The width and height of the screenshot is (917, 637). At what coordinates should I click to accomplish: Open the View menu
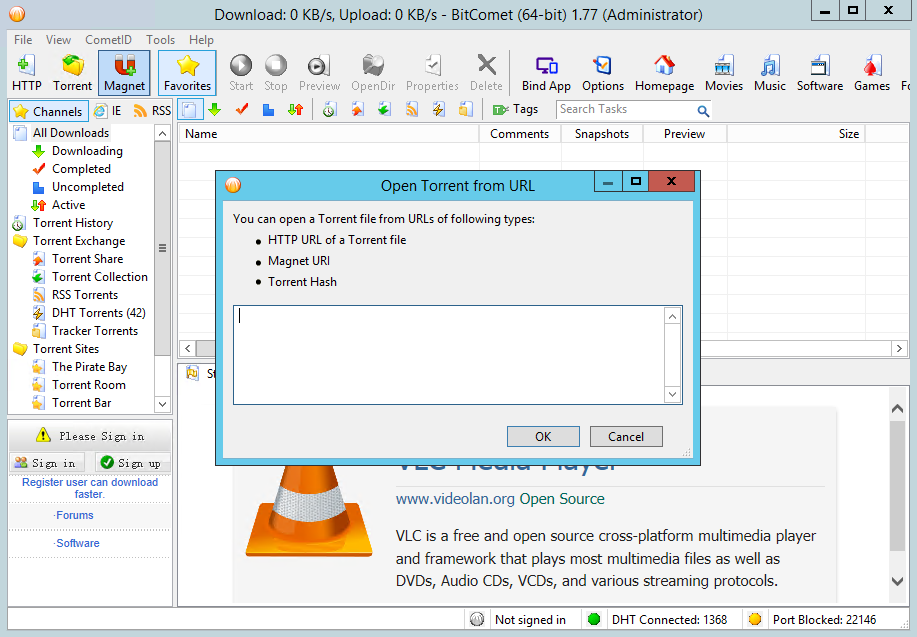coord(58,40)
